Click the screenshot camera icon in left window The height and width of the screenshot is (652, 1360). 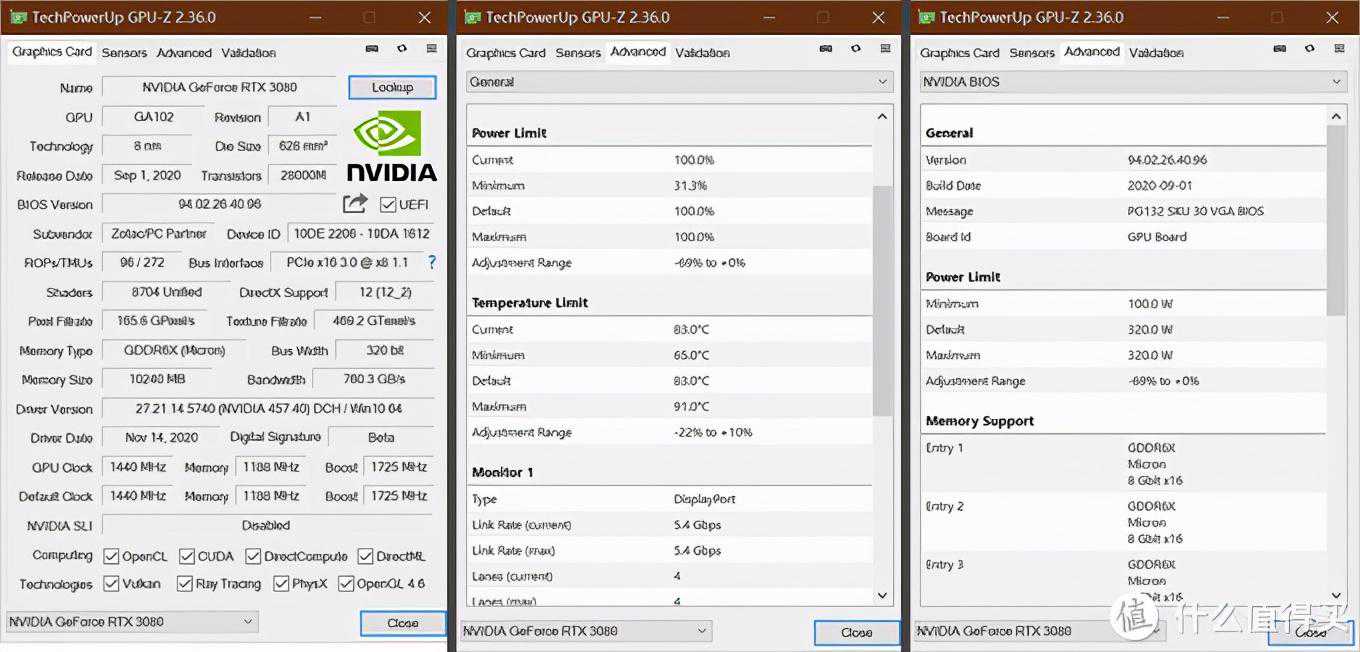[372, 48]
